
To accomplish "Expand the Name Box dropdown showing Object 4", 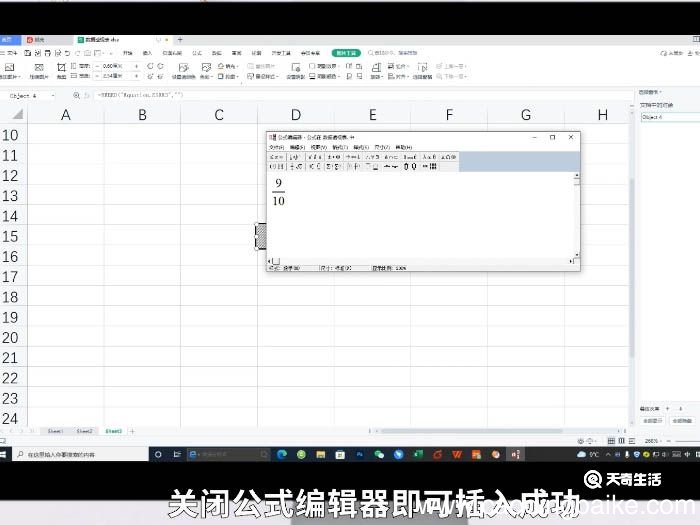I will pos(53,96).
